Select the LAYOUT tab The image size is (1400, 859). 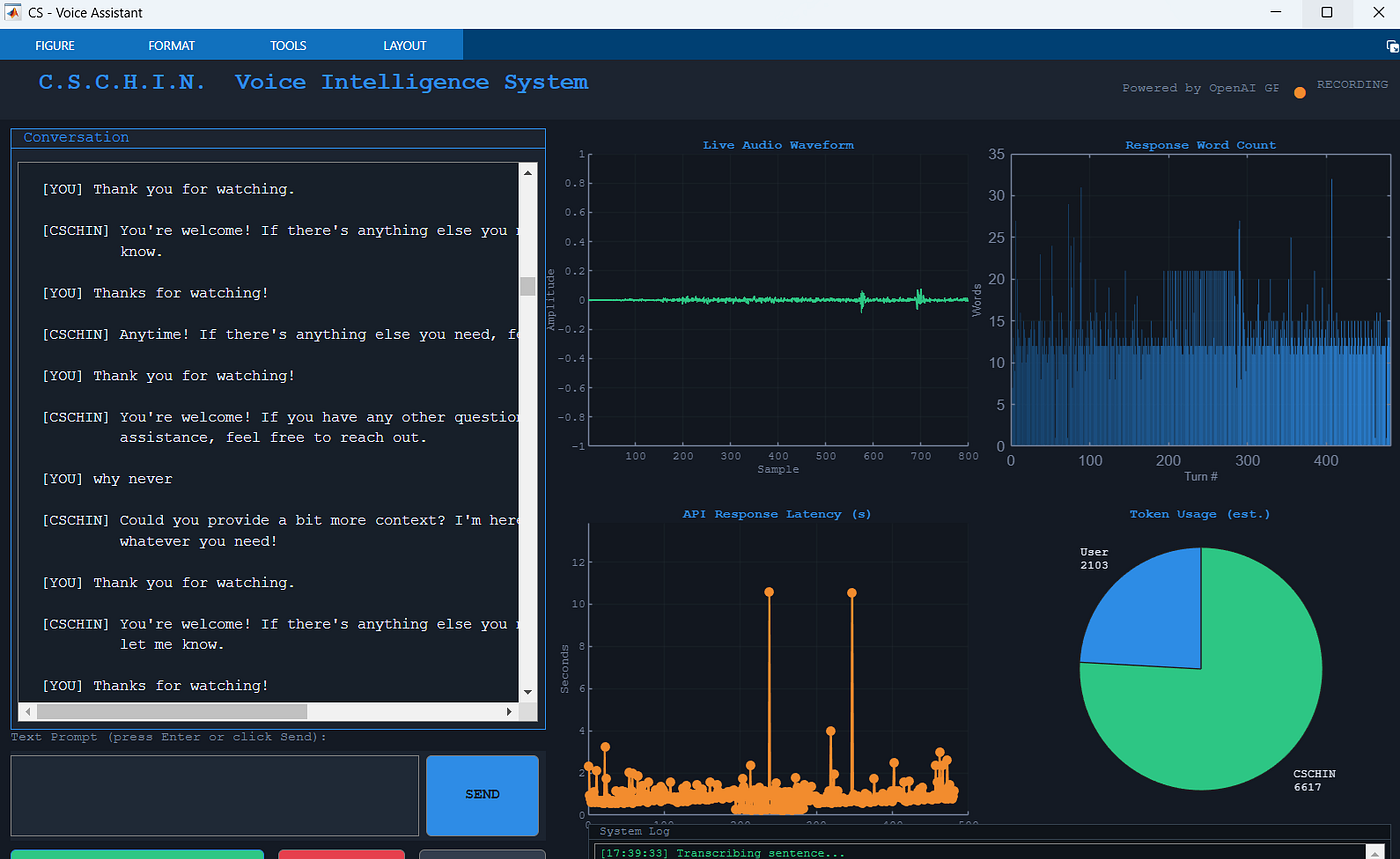click(405, 45)
